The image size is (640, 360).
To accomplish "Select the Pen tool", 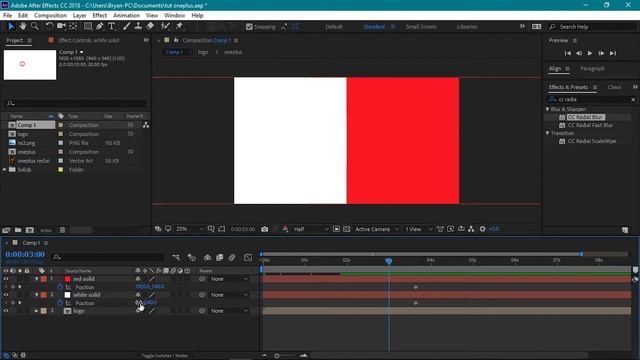I will (100, 26).
